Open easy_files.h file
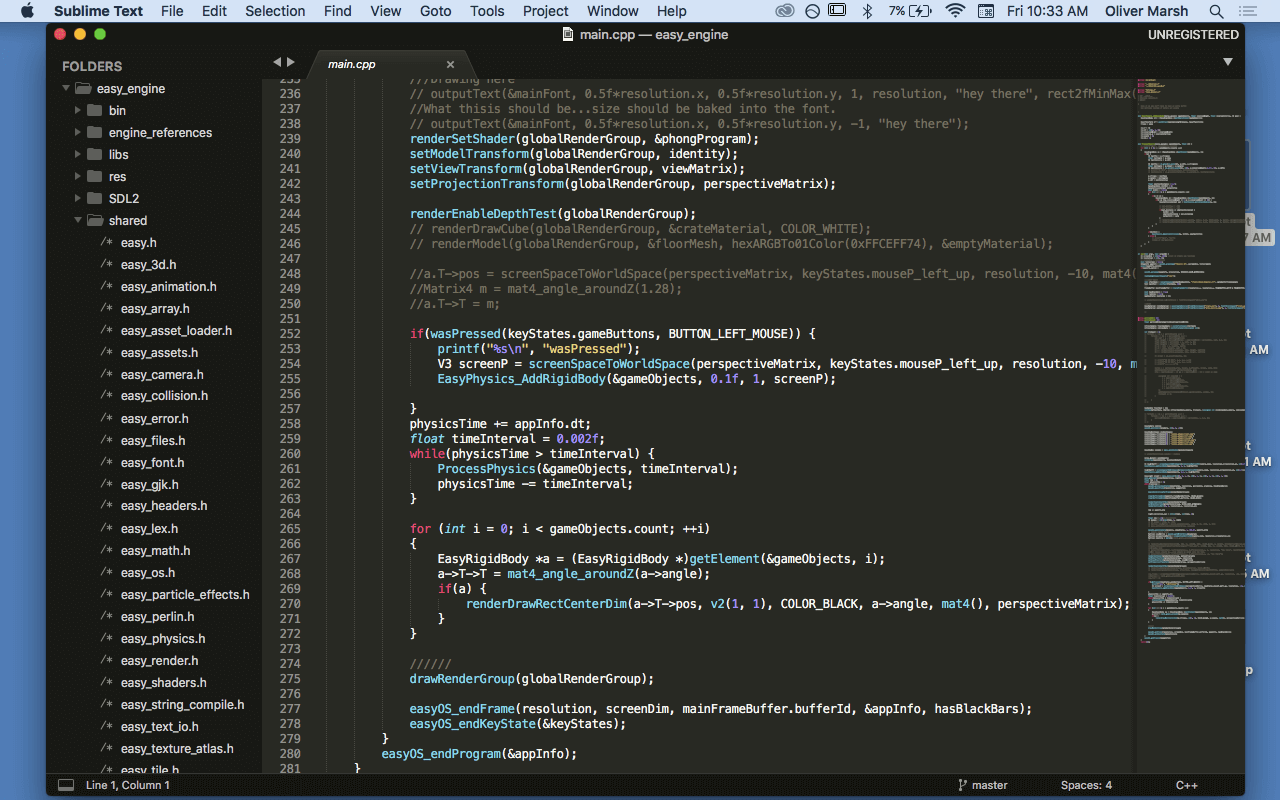 153,440
